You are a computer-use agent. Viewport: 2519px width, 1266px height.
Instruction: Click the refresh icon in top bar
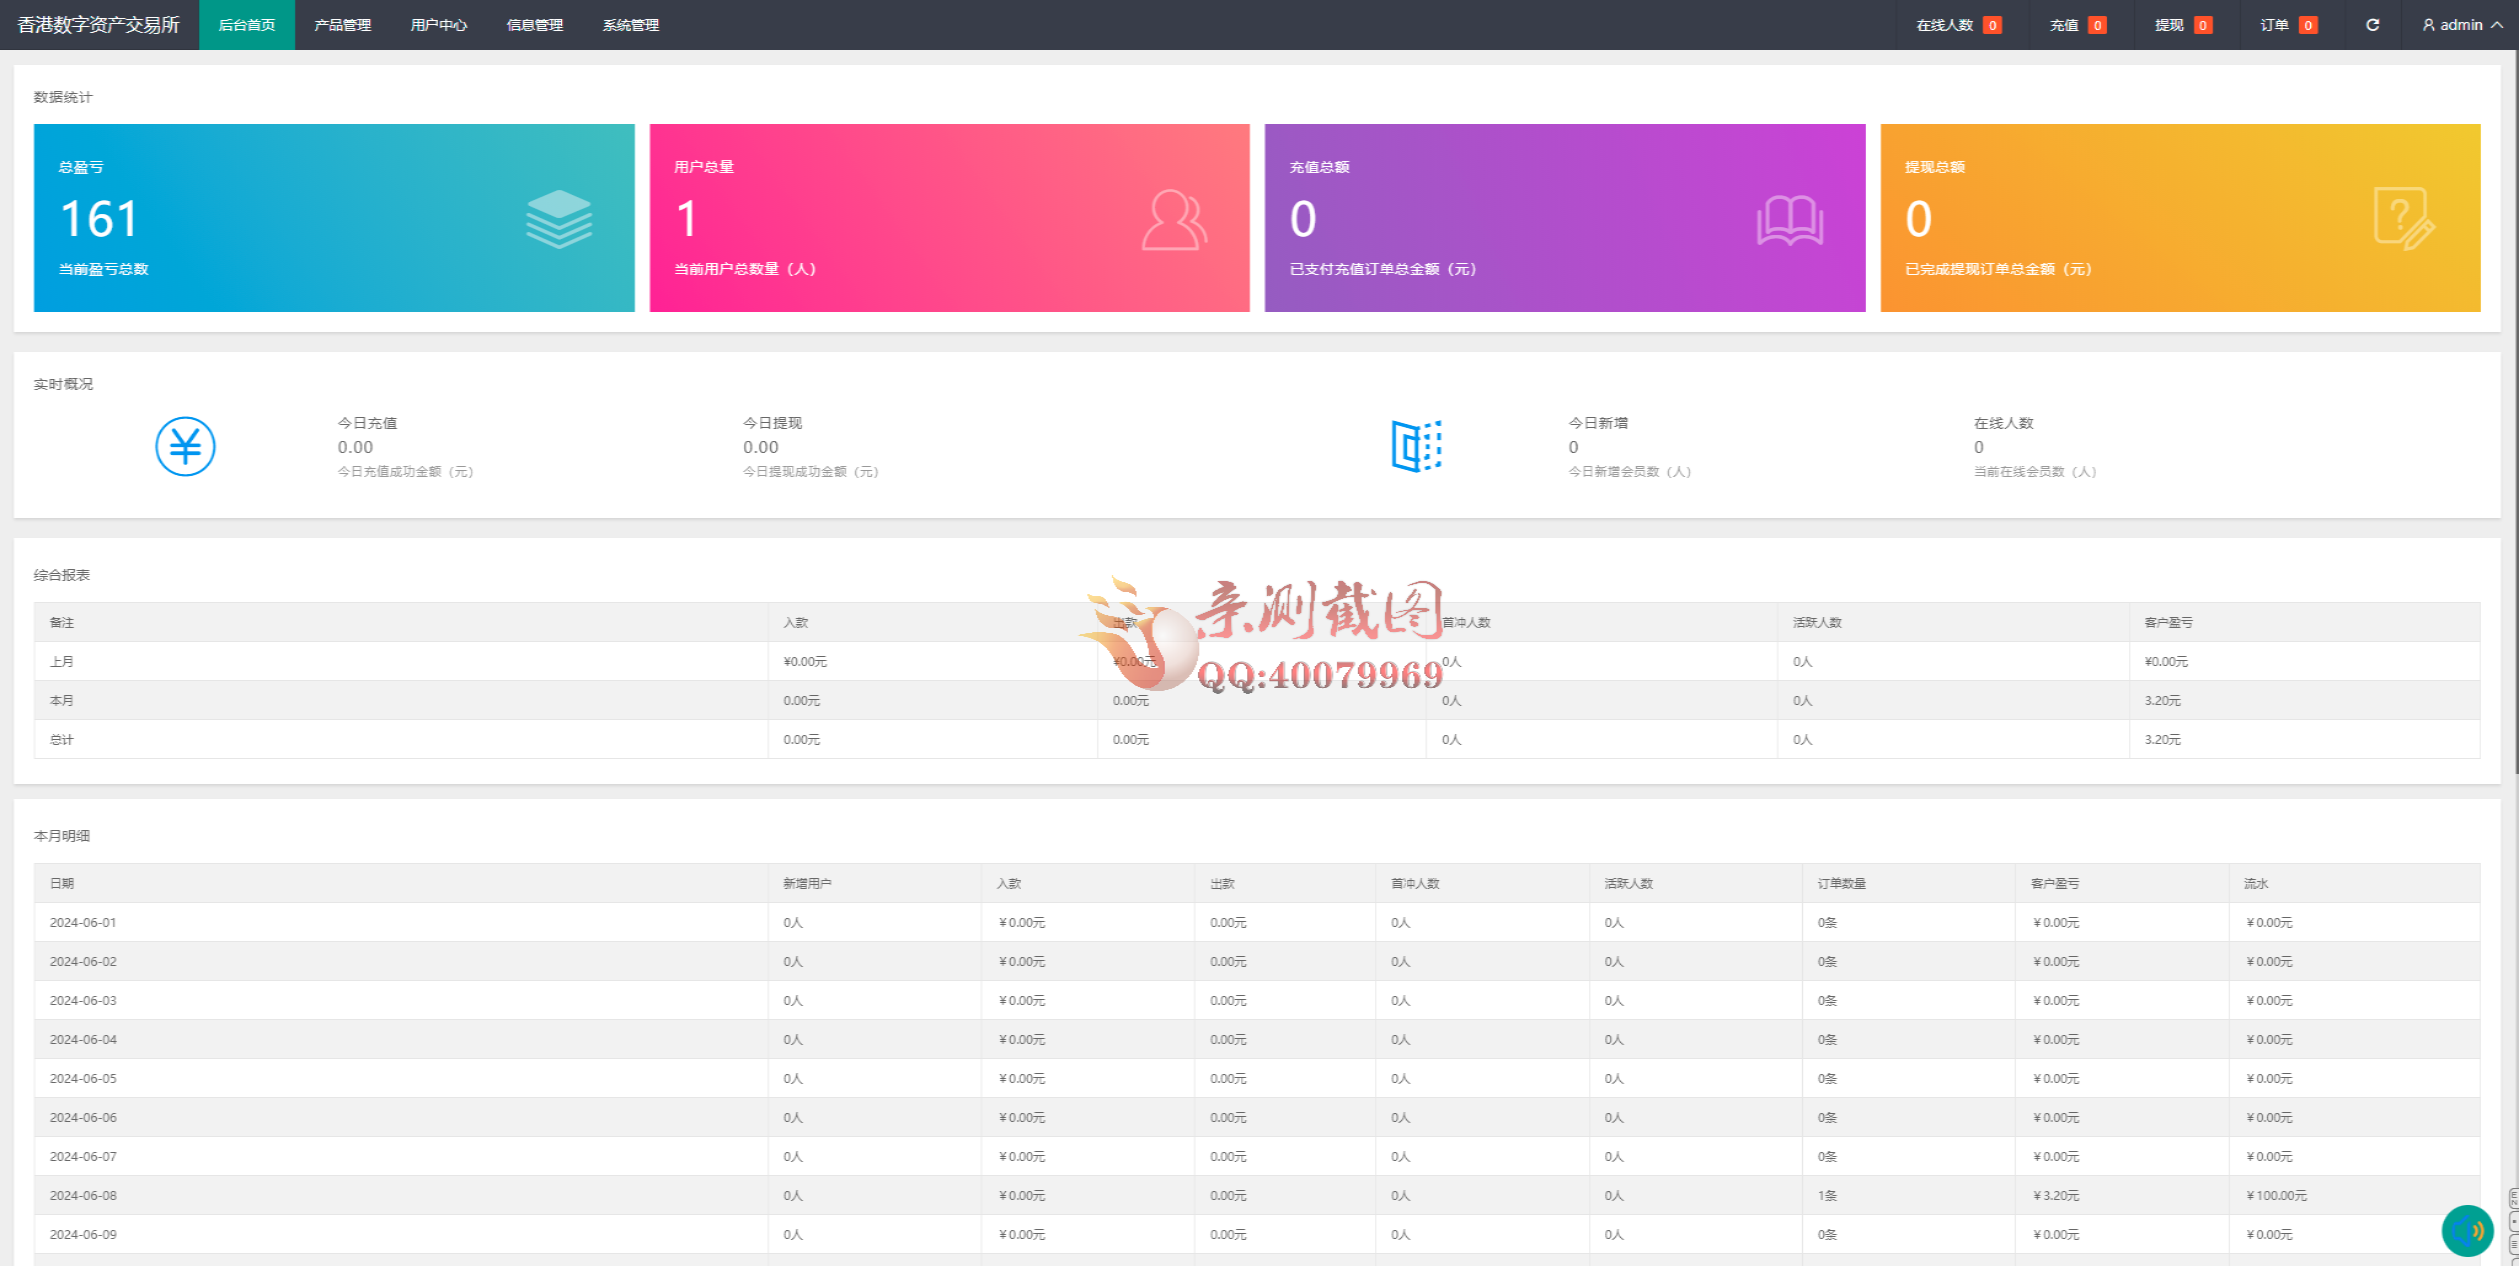coord(2372,25)
